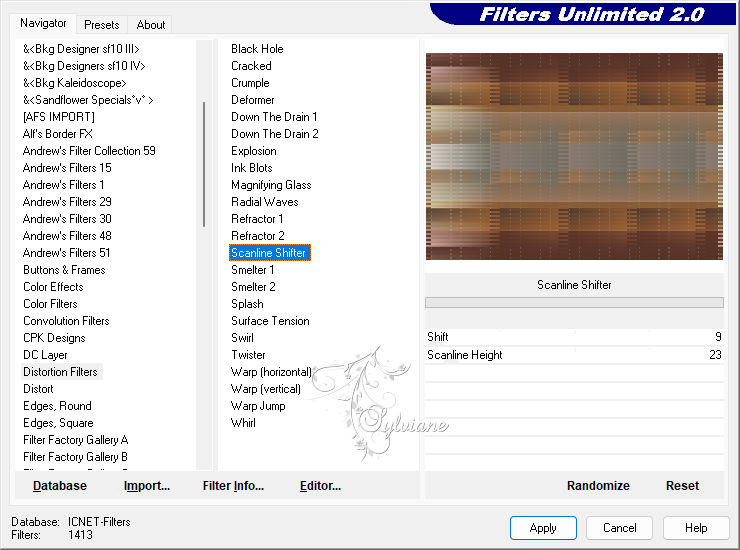740x550 pixels.
Task: Switch to the Navigator tab
Action: pyautogui.click(x=43, y=23)
